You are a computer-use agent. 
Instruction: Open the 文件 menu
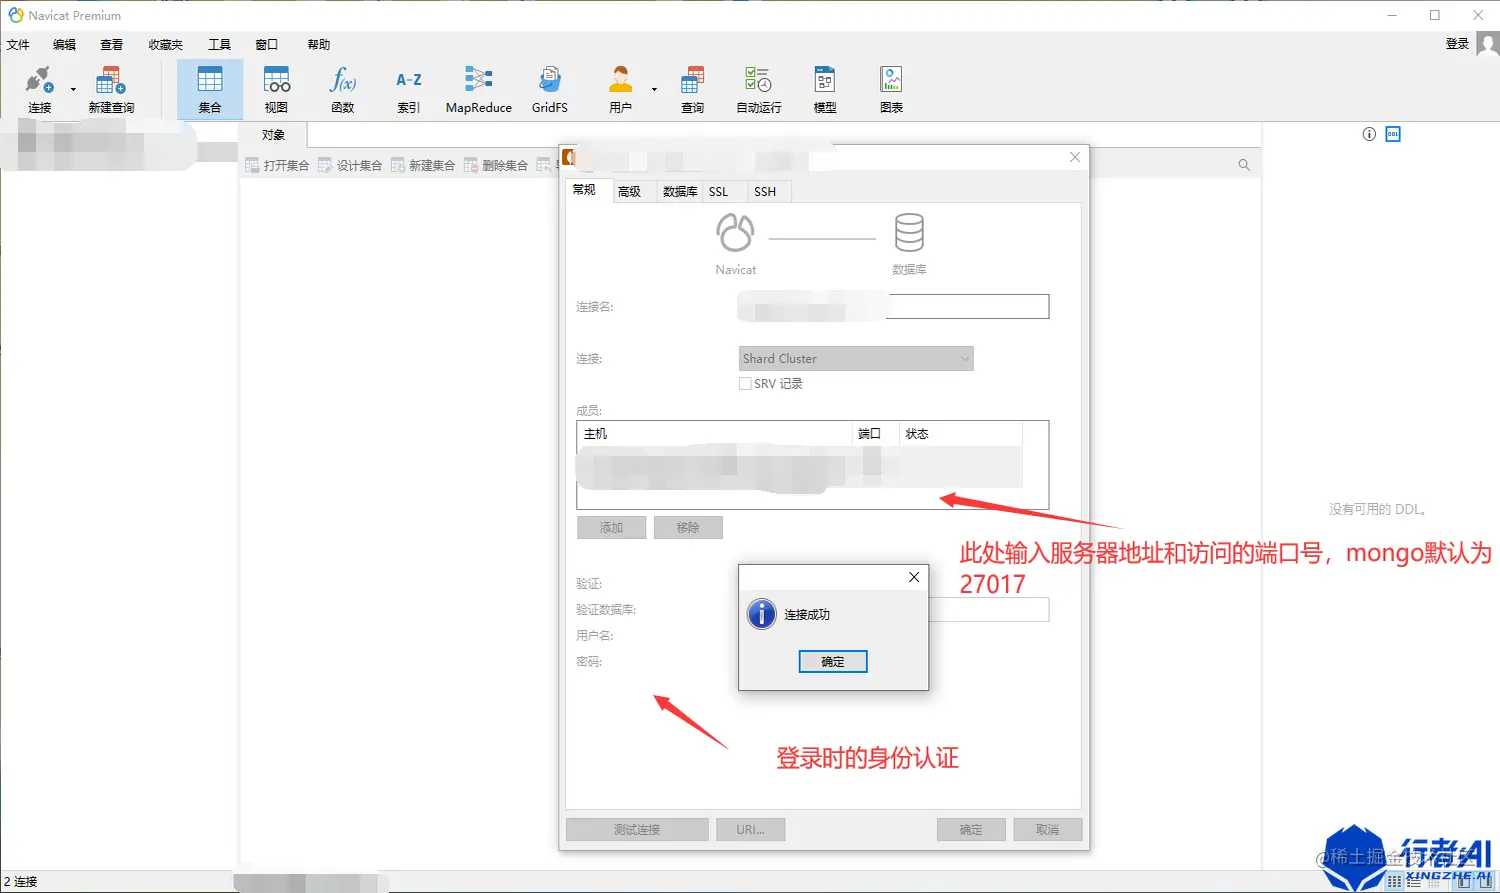tap(18, 44)
